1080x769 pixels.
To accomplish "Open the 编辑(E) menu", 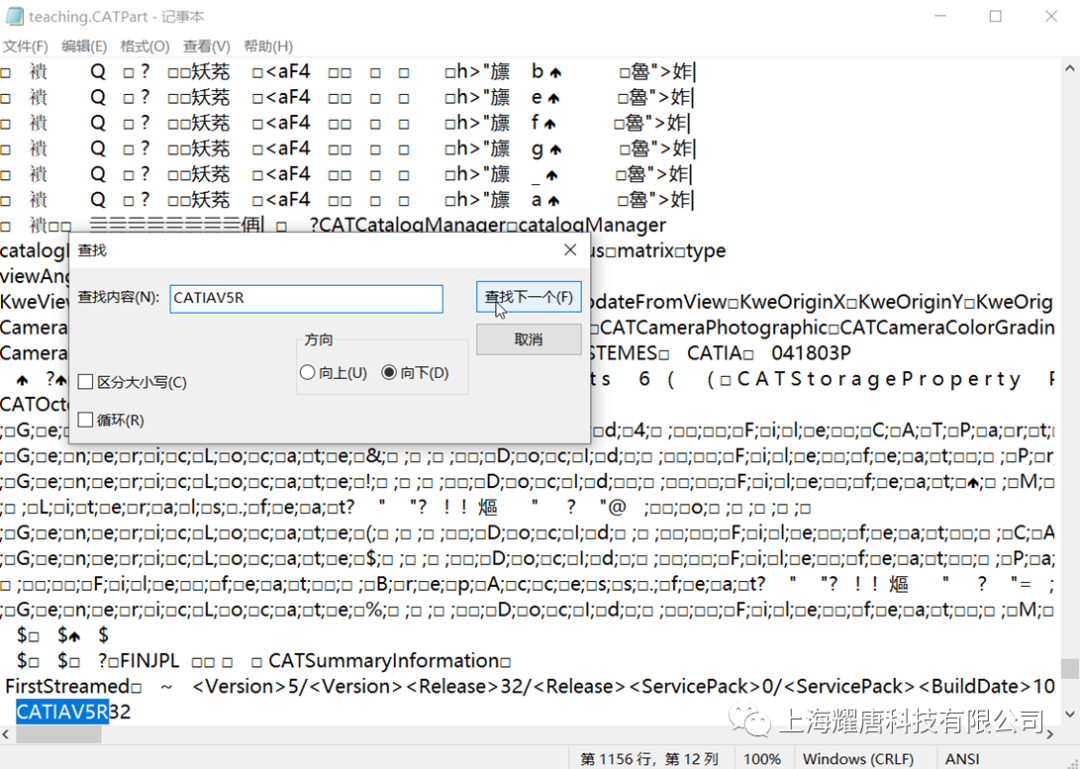I will pos(84,46).
